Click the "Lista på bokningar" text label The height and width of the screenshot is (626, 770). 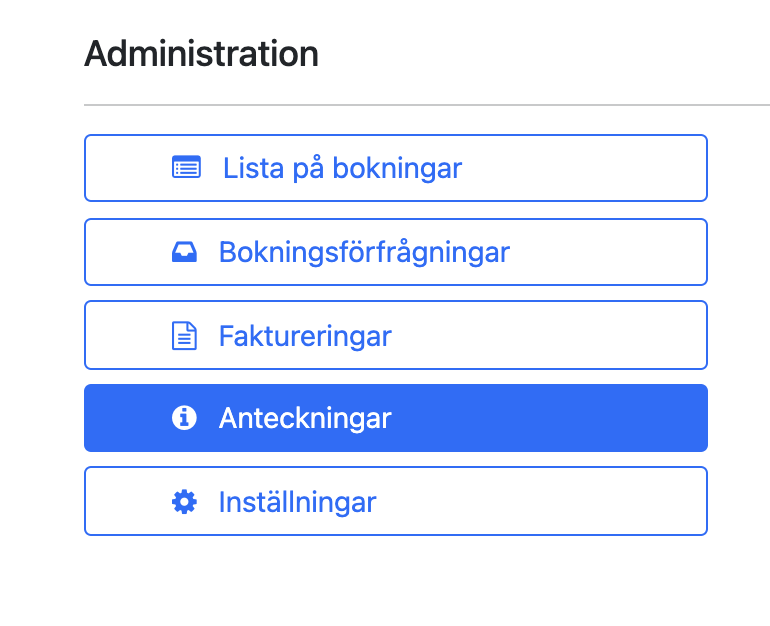click(342, 168)
